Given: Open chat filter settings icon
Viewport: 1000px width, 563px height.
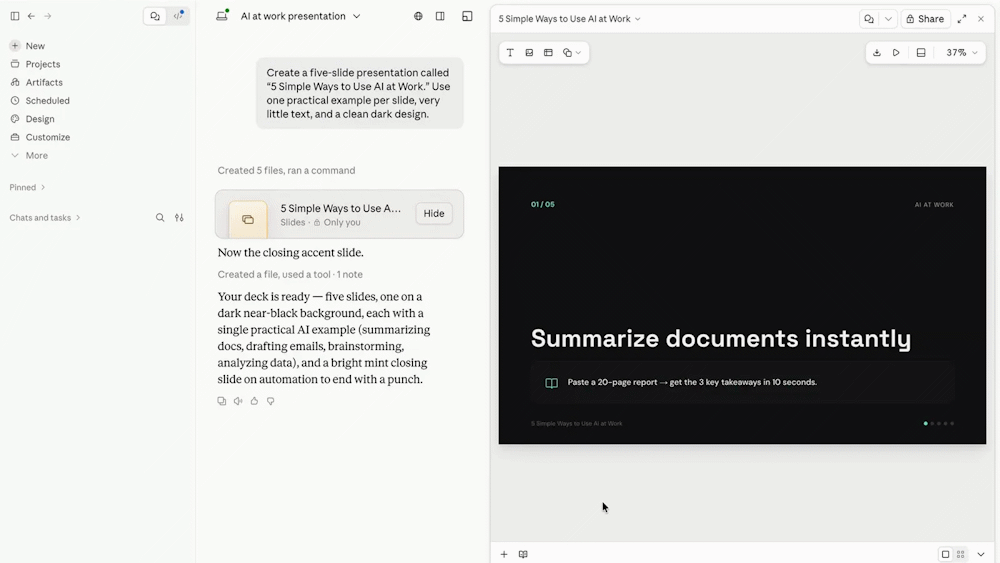Looking at the screenshot, I should (x=179, y=217).
